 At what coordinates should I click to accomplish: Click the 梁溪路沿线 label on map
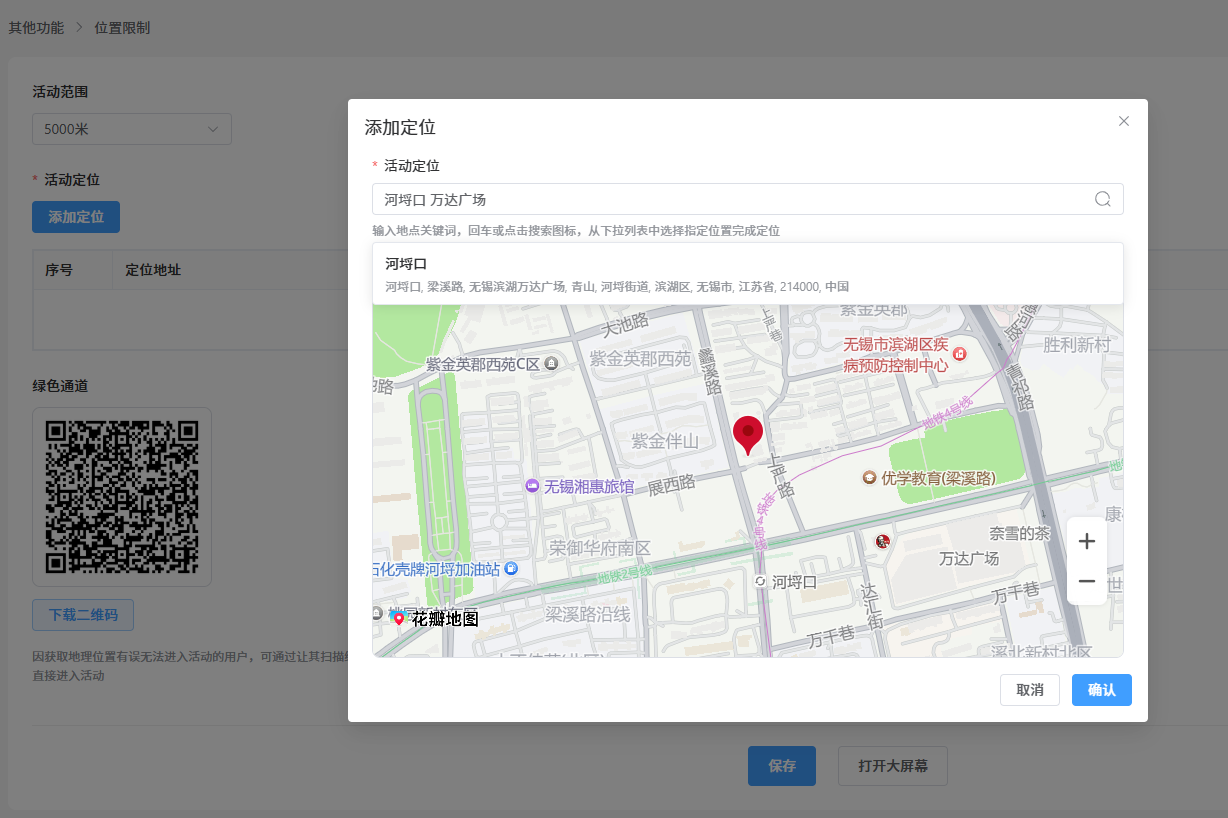point(588,614)
